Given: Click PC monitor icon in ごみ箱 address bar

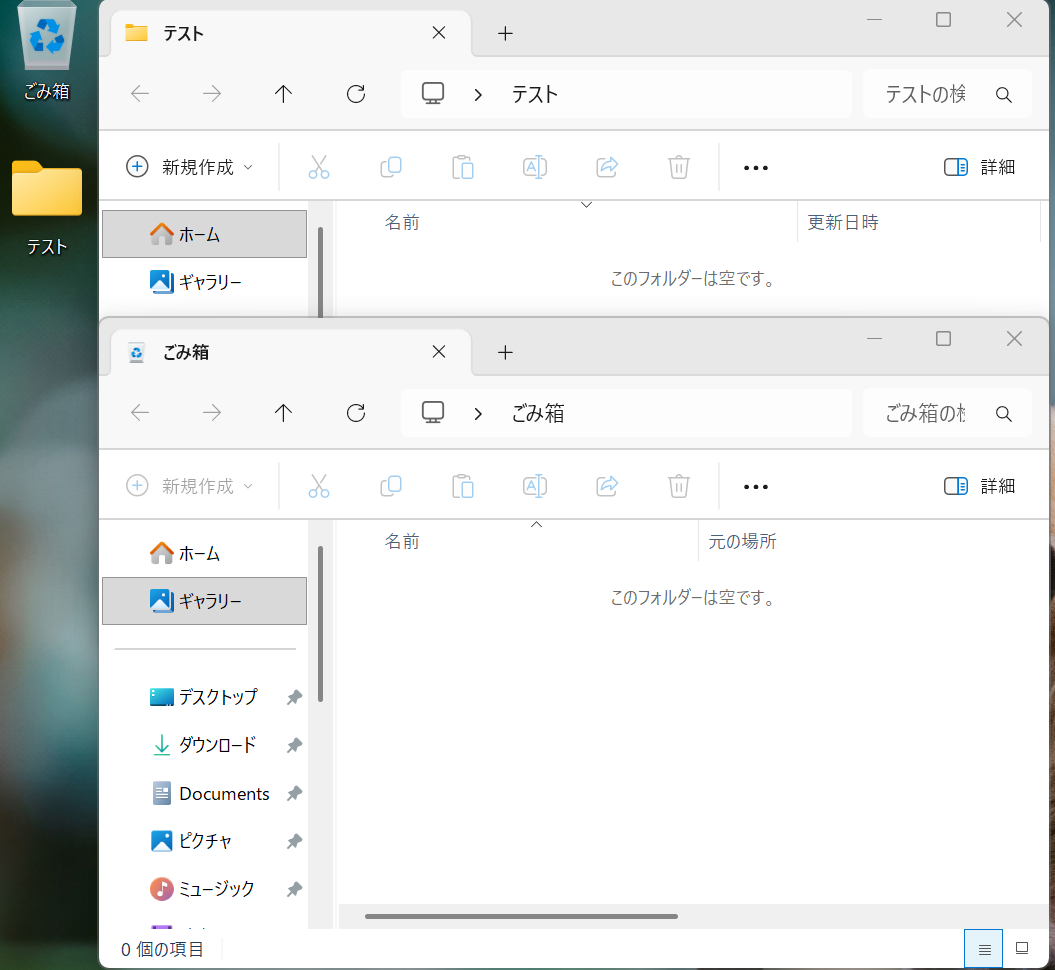Looking at the screenshot, I should [x=433, y=412].
